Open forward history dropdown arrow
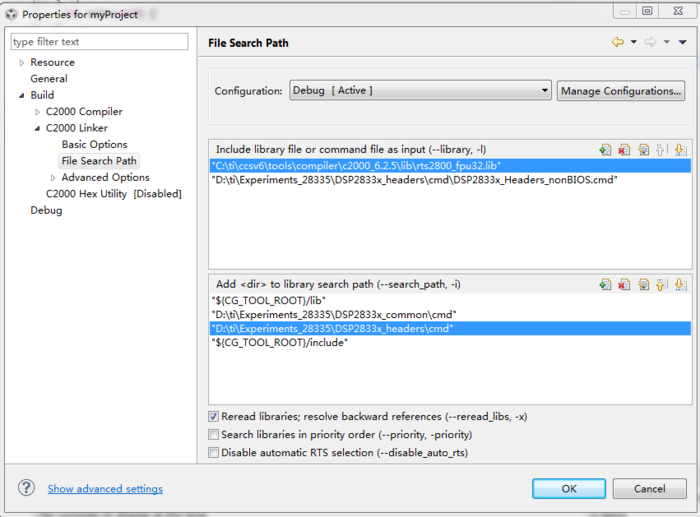 point(667,42)
